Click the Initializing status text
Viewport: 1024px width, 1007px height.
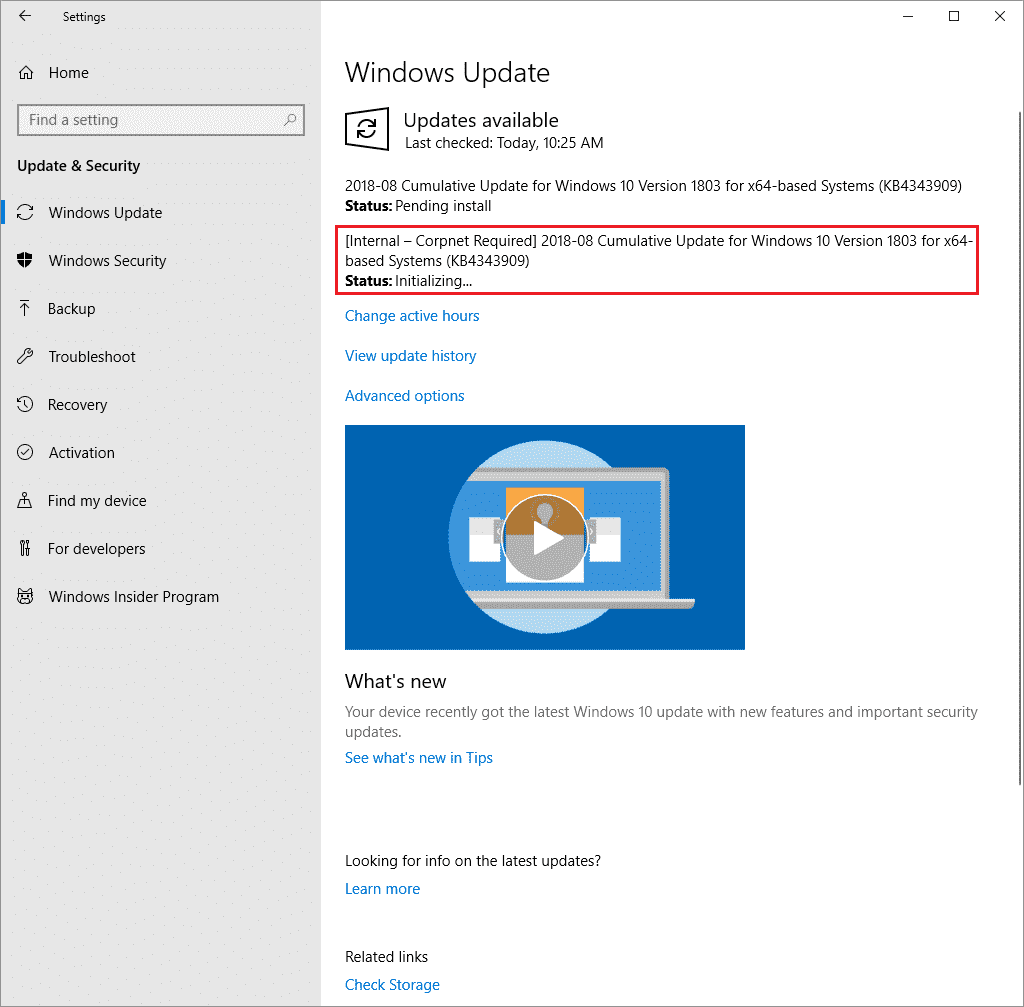click(x=433, y=281)
